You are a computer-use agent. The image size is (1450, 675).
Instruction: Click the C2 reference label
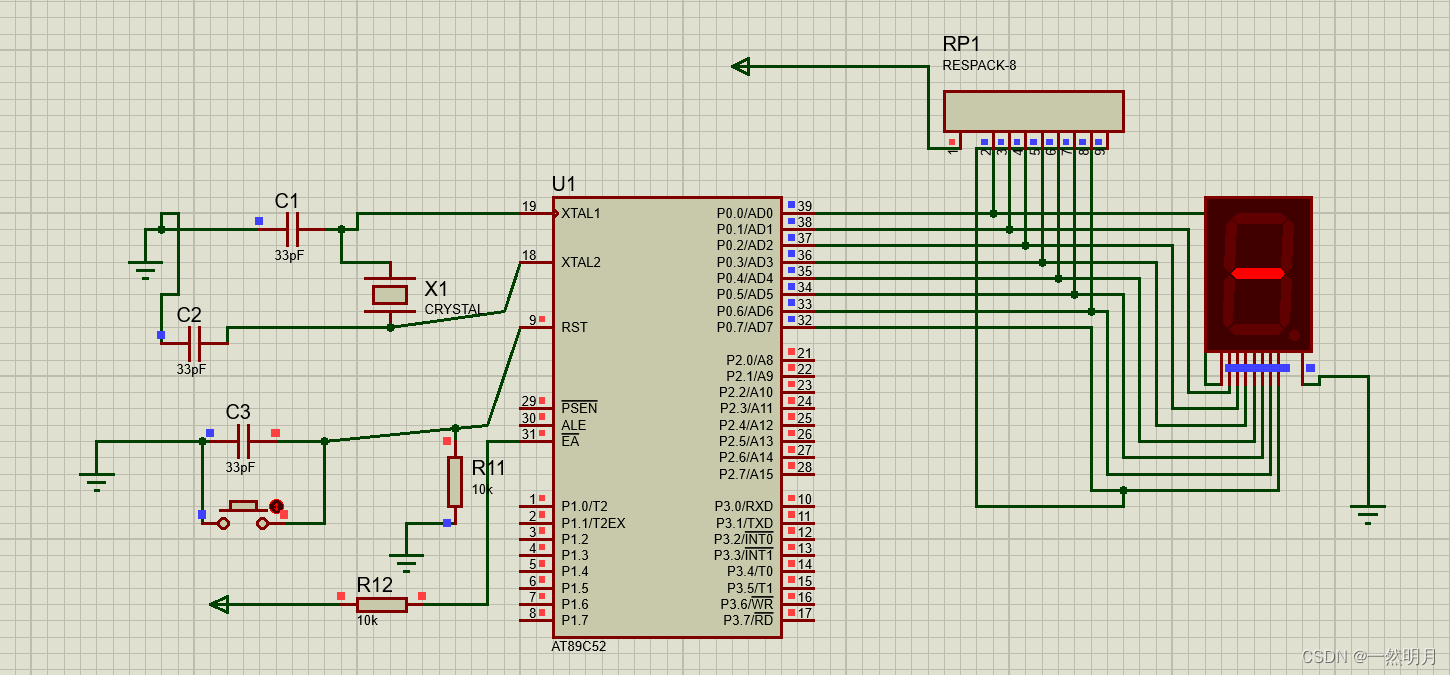(189, 315)
